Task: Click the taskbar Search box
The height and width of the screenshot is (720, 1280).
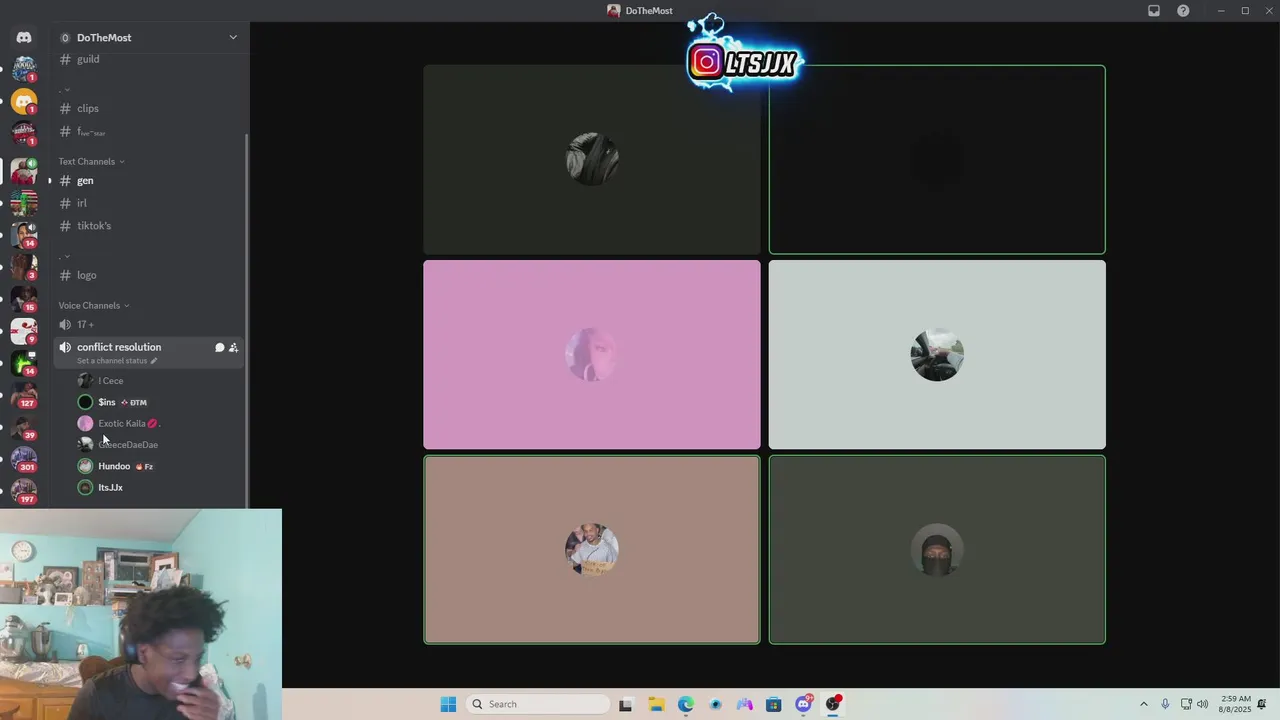Action: point(538,704)
